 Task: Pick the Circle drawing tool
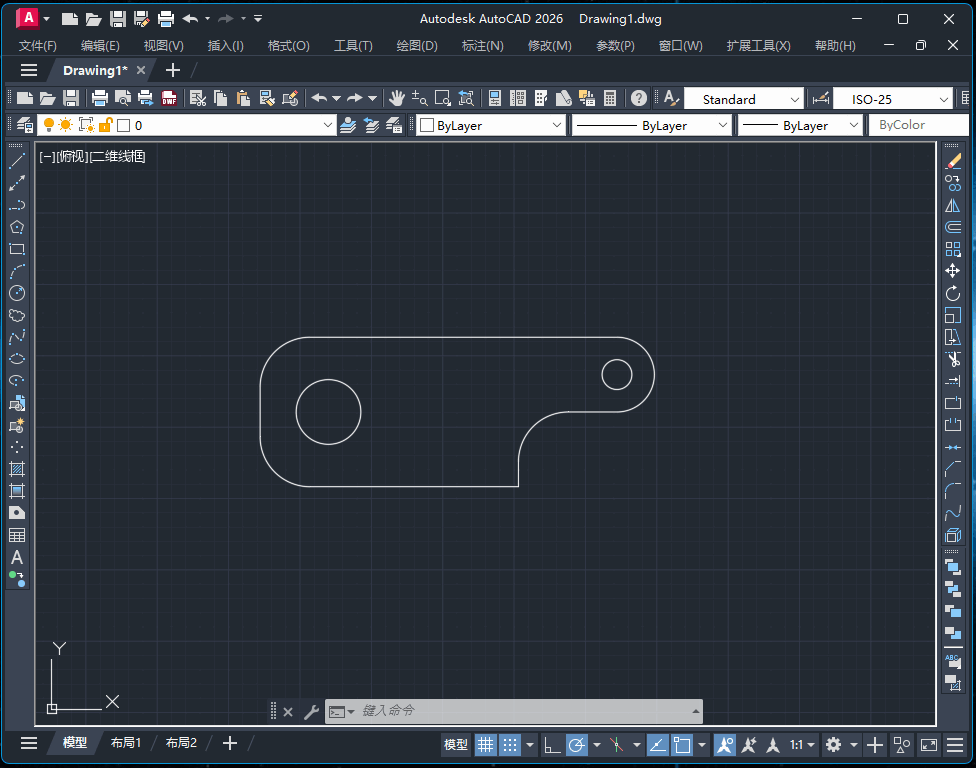pyautogui.click(x=17, y=293)
